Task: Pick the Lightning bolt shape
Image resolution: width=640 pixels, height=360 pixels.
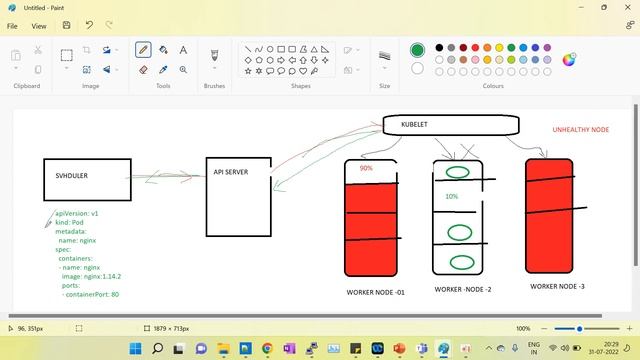Action: [314, 71]
